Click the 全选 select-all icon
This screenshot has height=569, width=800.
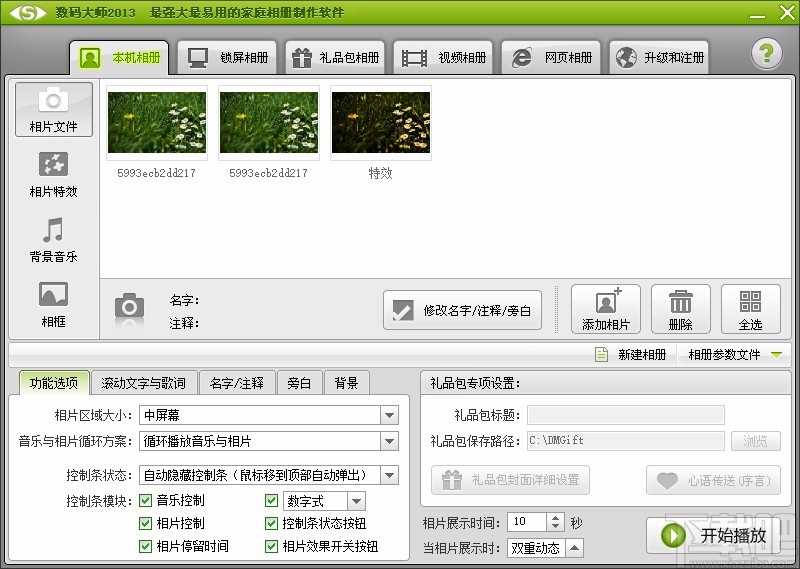coord(750,309)
